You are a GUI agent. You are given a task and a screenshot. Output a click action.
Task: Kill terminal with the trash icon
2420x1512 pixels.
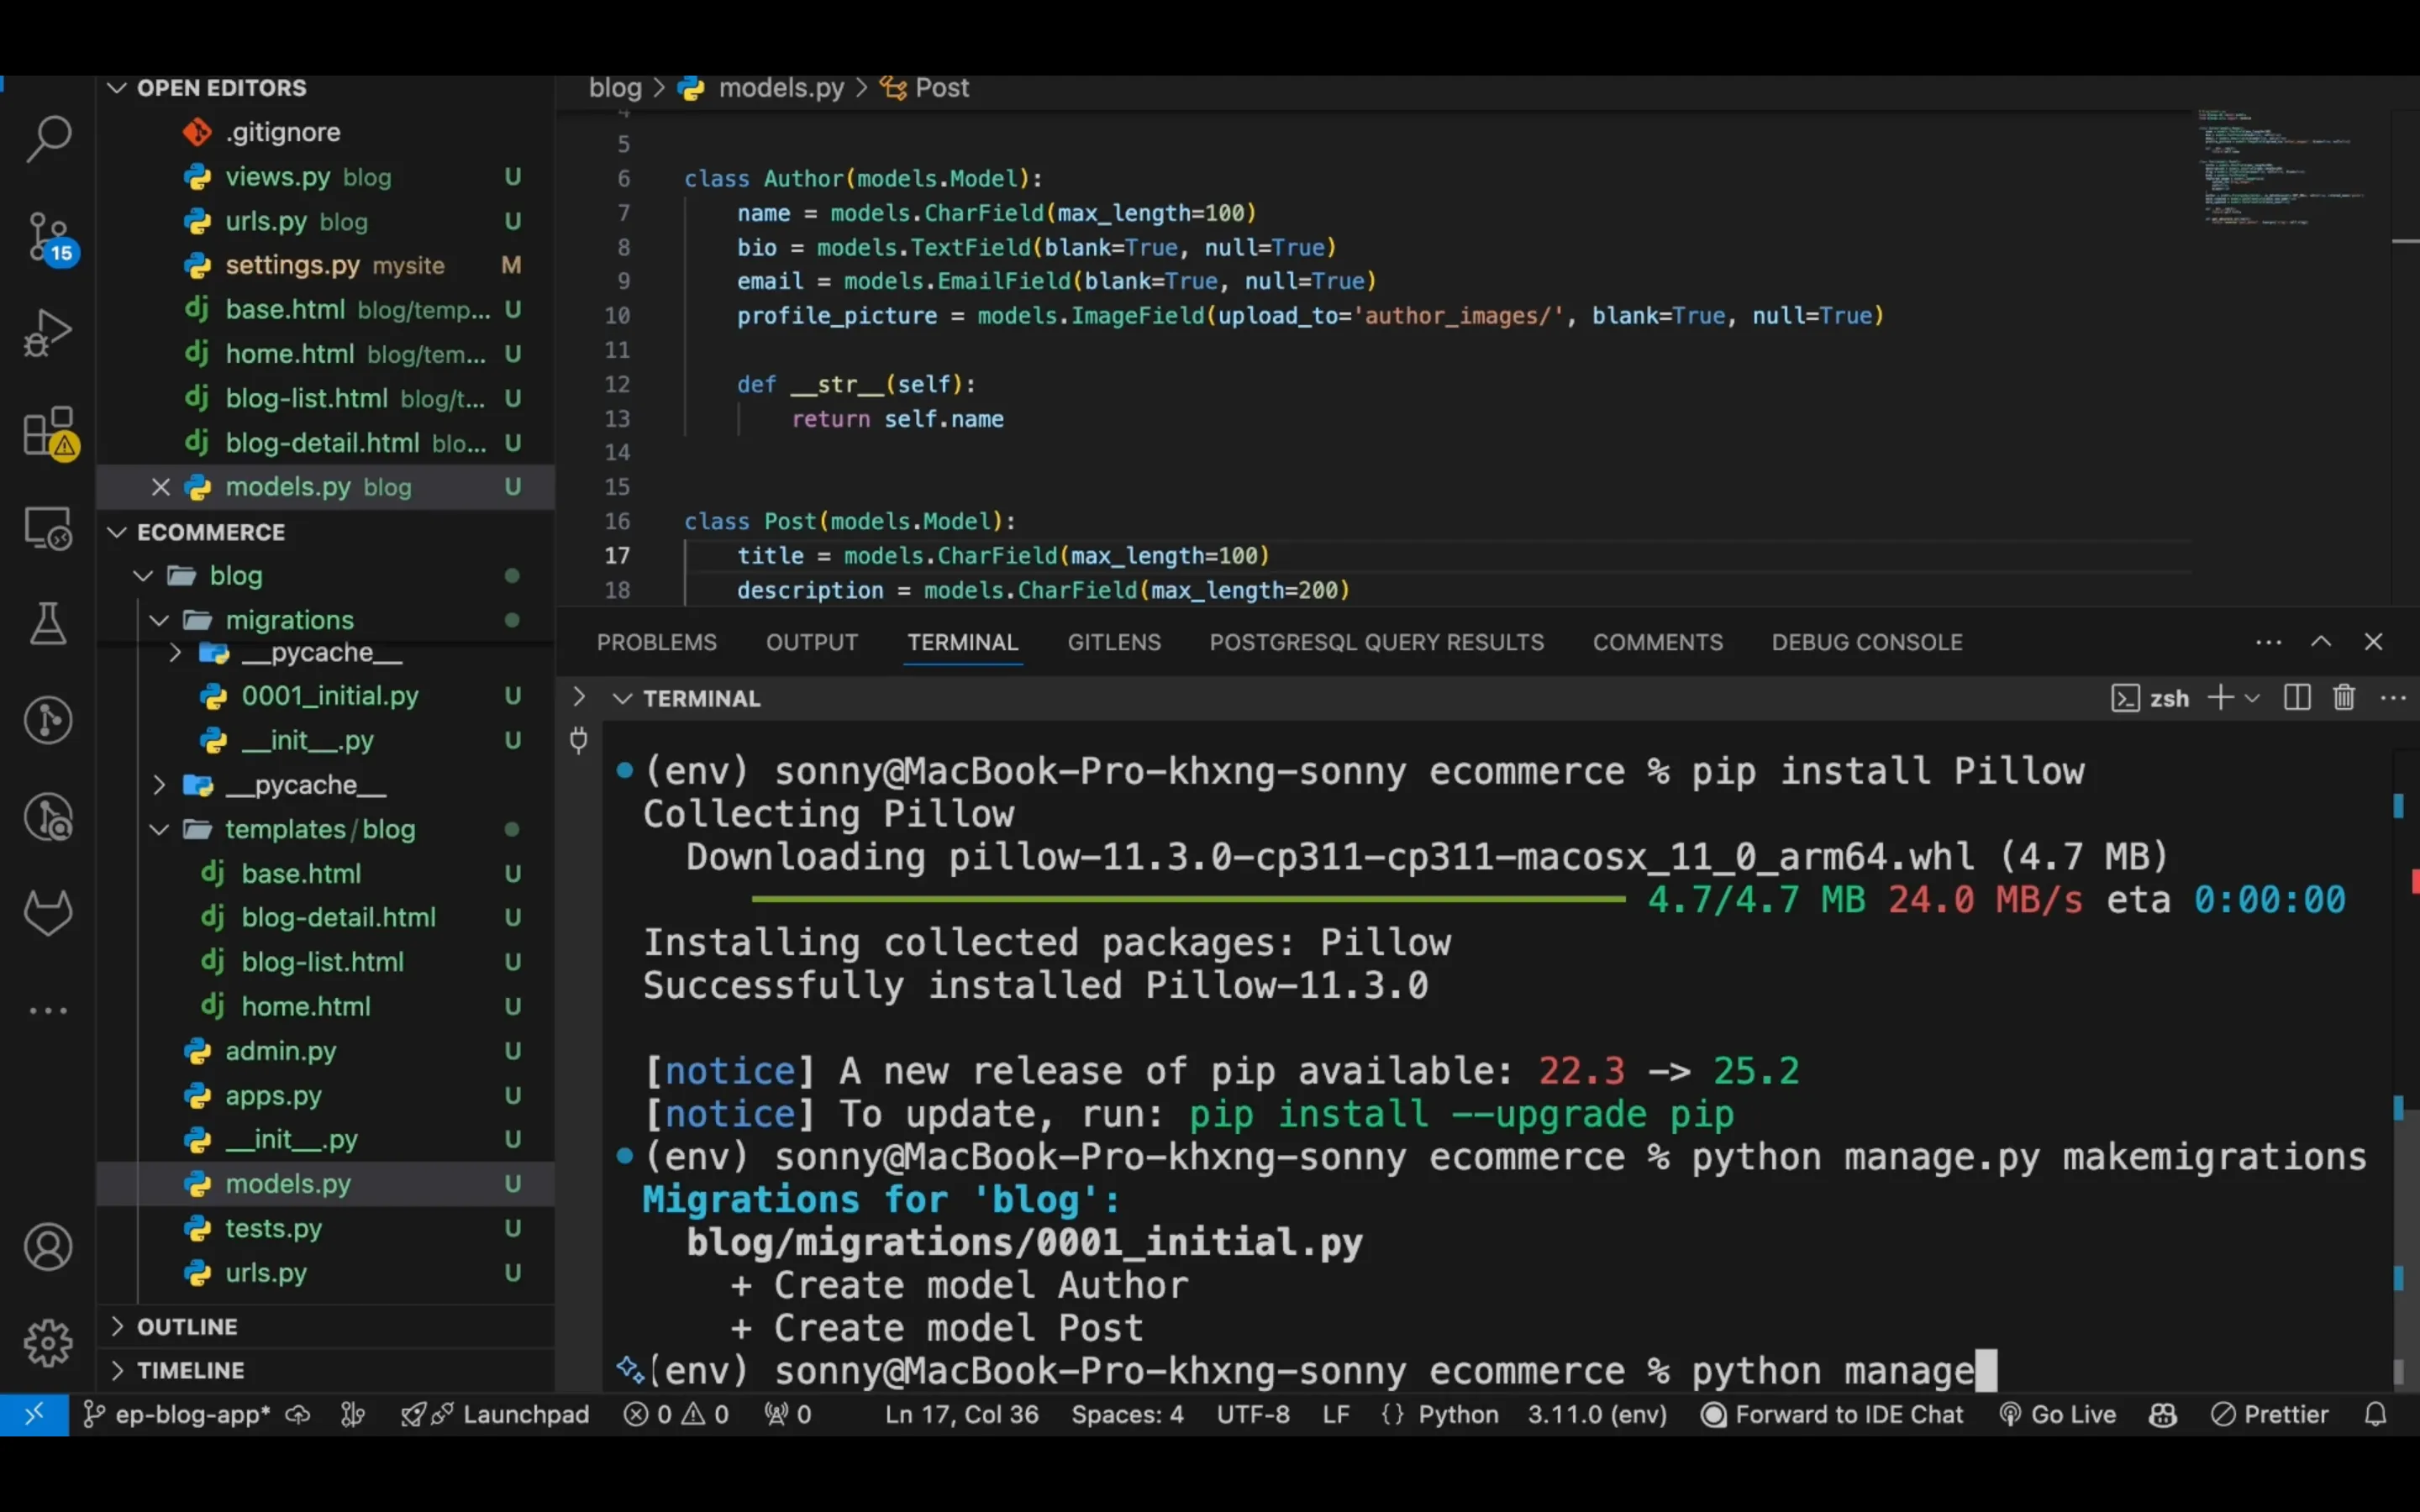pos(2344,698)
